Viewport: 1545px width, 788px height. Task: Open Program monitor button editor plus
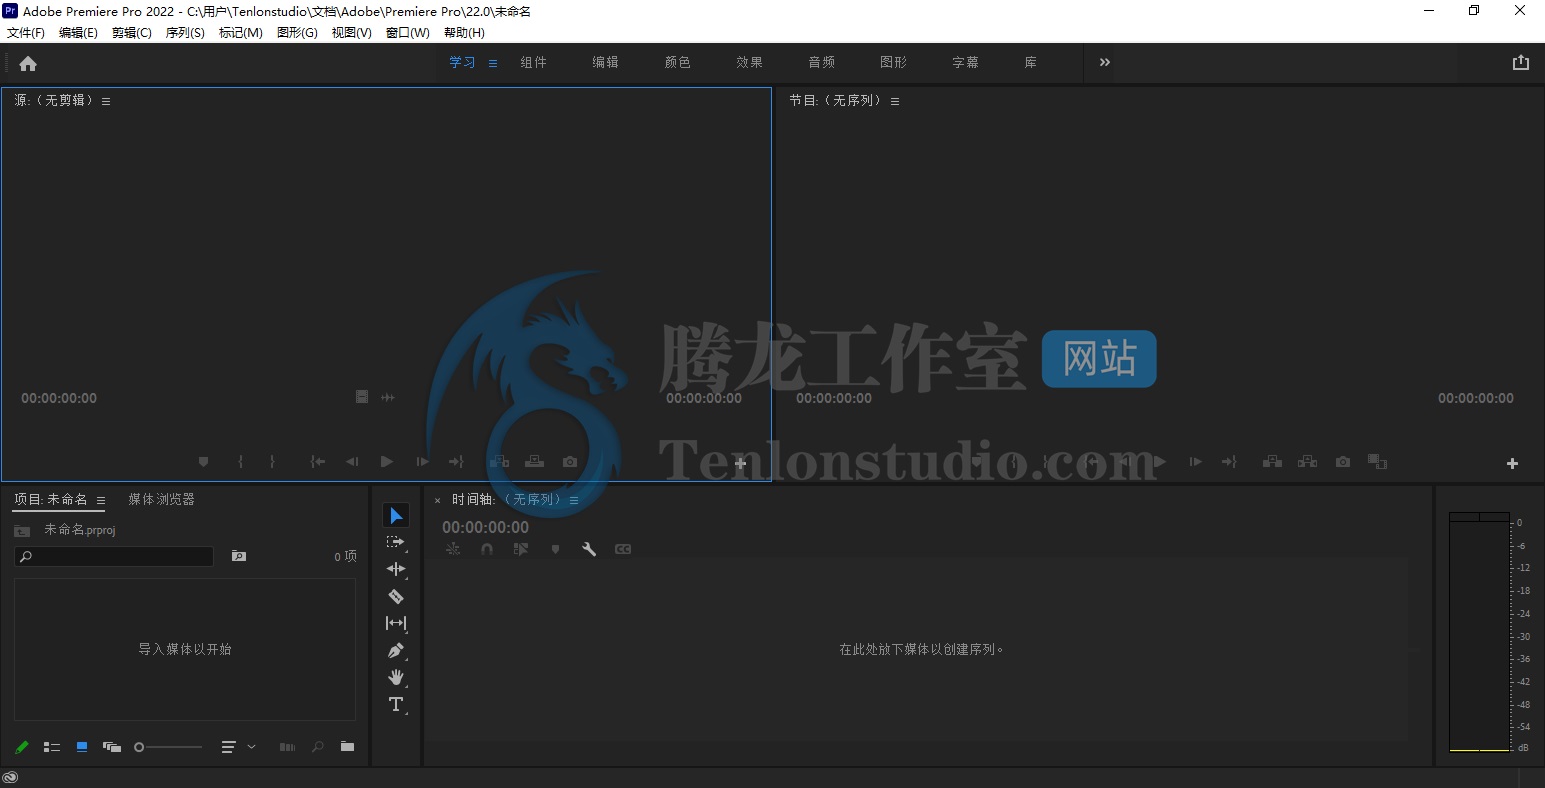(1512, 463)
